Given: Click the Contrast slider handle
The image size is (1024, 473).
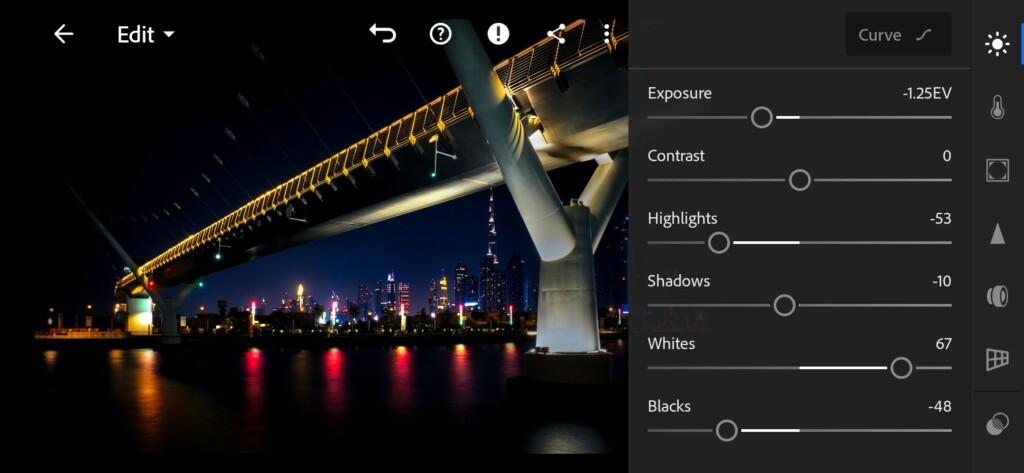Looking at the screenshot, I should pyautogui.click(x=799, y=180).
